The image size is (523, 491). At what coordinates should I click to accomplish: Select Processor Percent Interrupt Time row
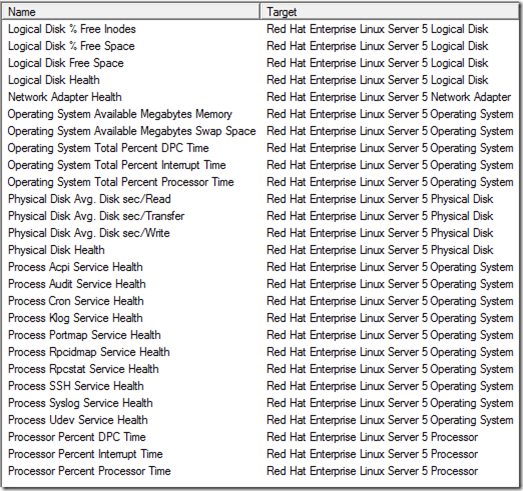pyautogui.click(x=260, y=454)
